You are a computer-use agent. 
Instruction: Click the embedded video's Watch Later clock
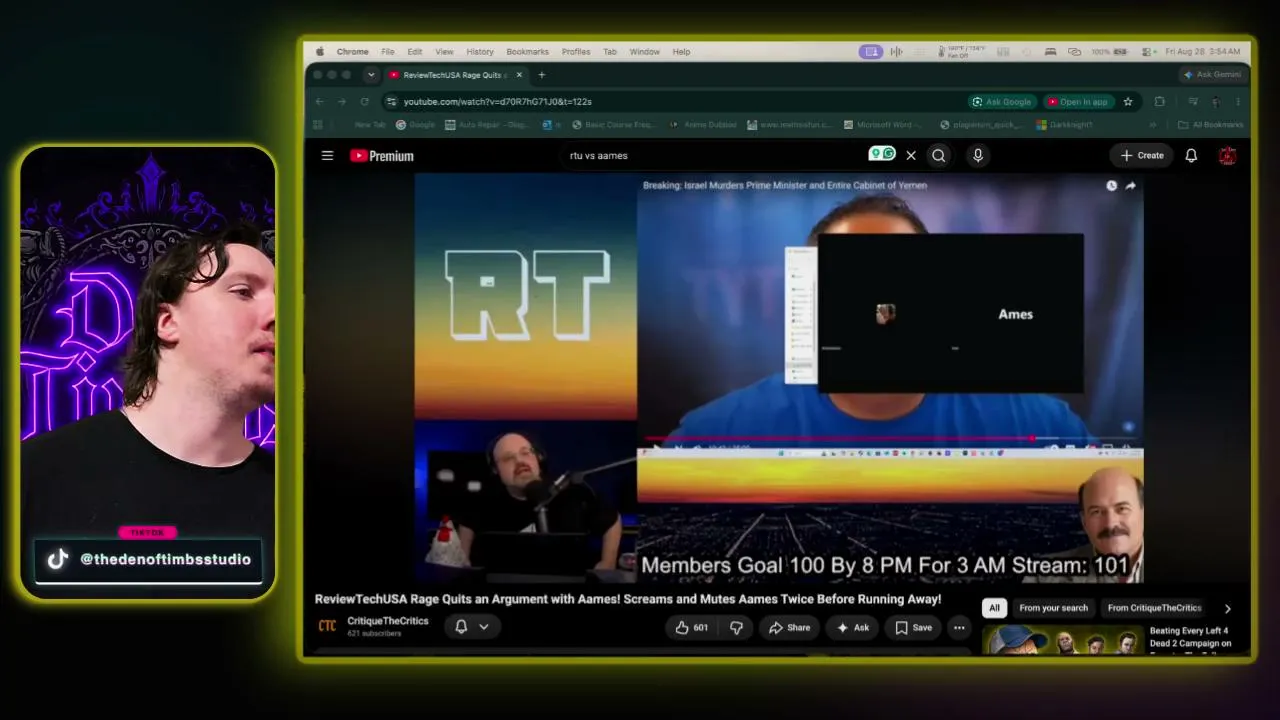(1111, 186)
